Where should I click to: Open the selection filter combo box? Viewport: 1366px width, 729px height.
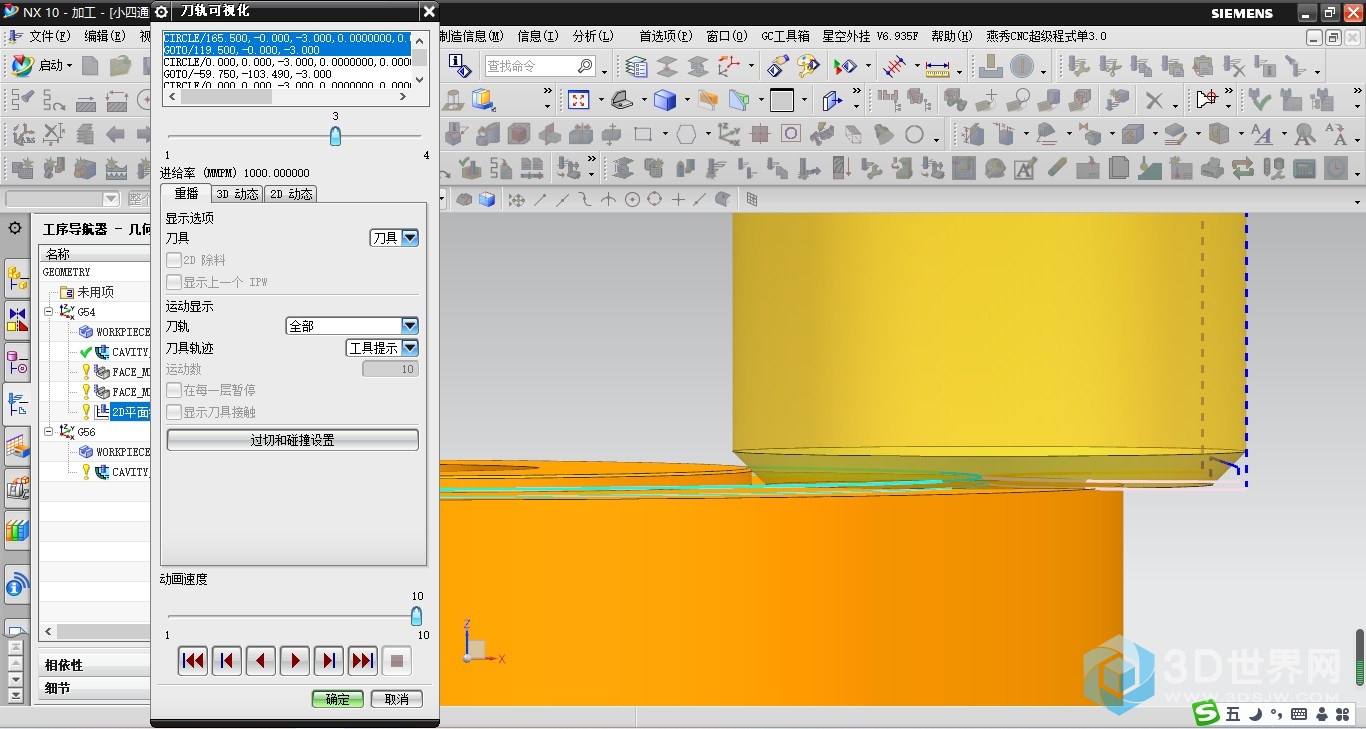[x=62, y=200]
